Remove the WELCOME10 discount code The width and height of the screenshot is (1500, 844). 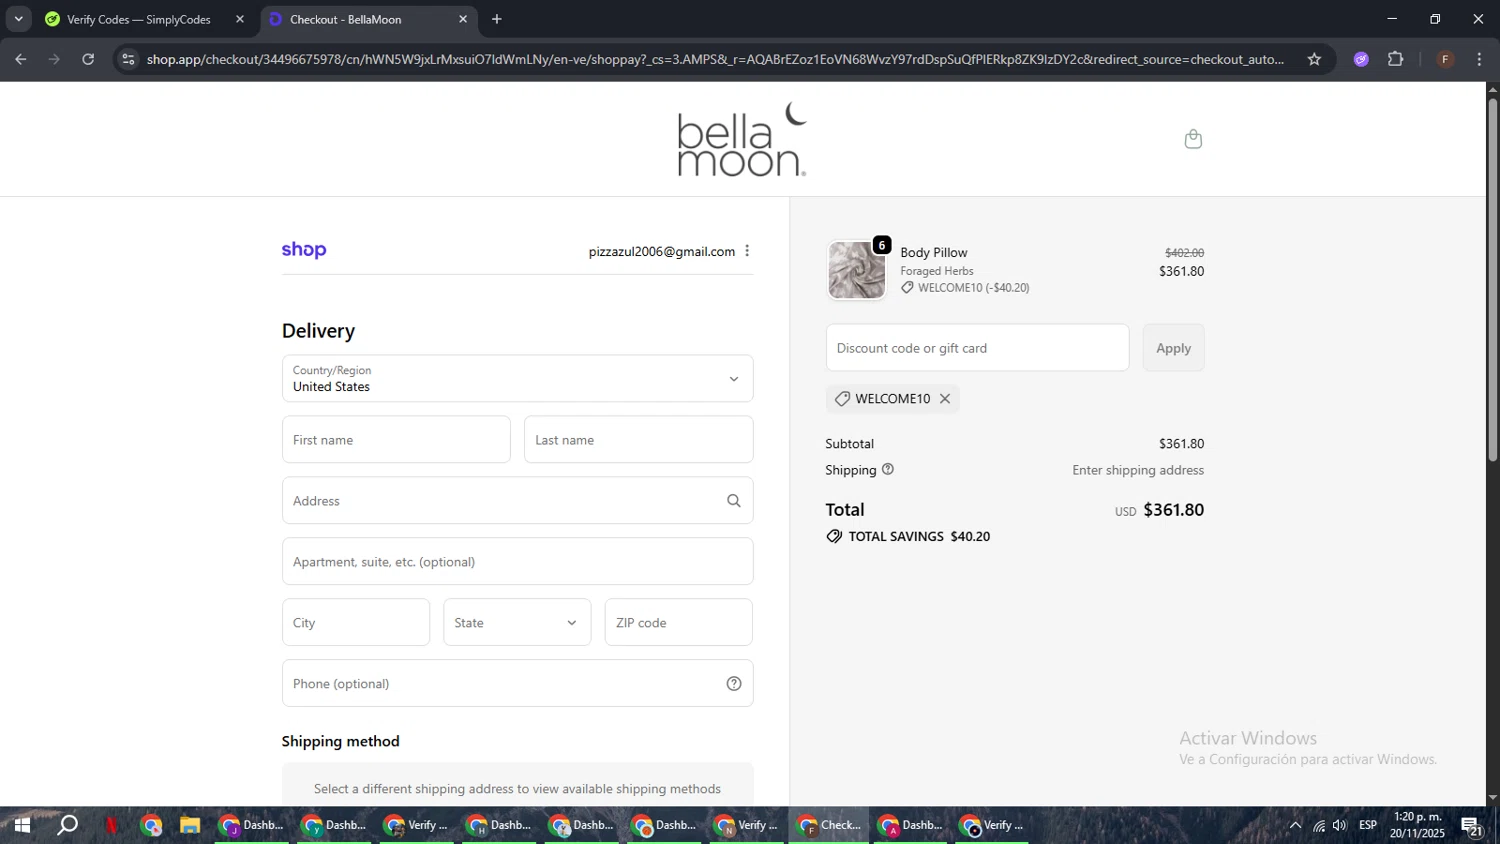[x=944, y=399]
